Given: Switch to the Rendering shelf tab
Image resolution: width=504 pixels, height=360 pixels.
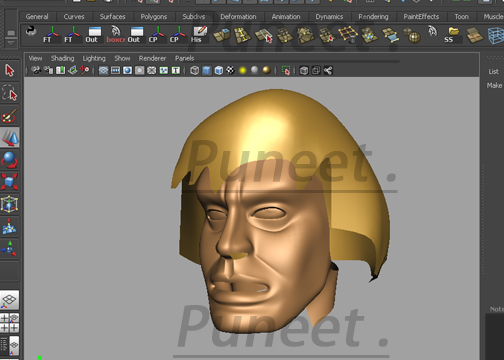Looking at the screenshot, I should click(x=373, y=17).
